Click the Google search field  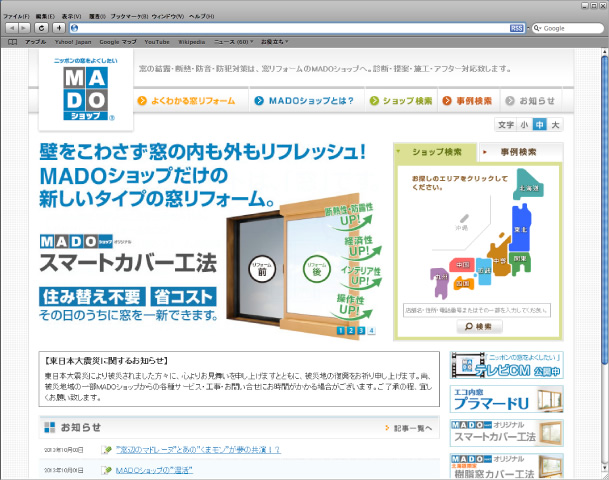pos(568,28)
